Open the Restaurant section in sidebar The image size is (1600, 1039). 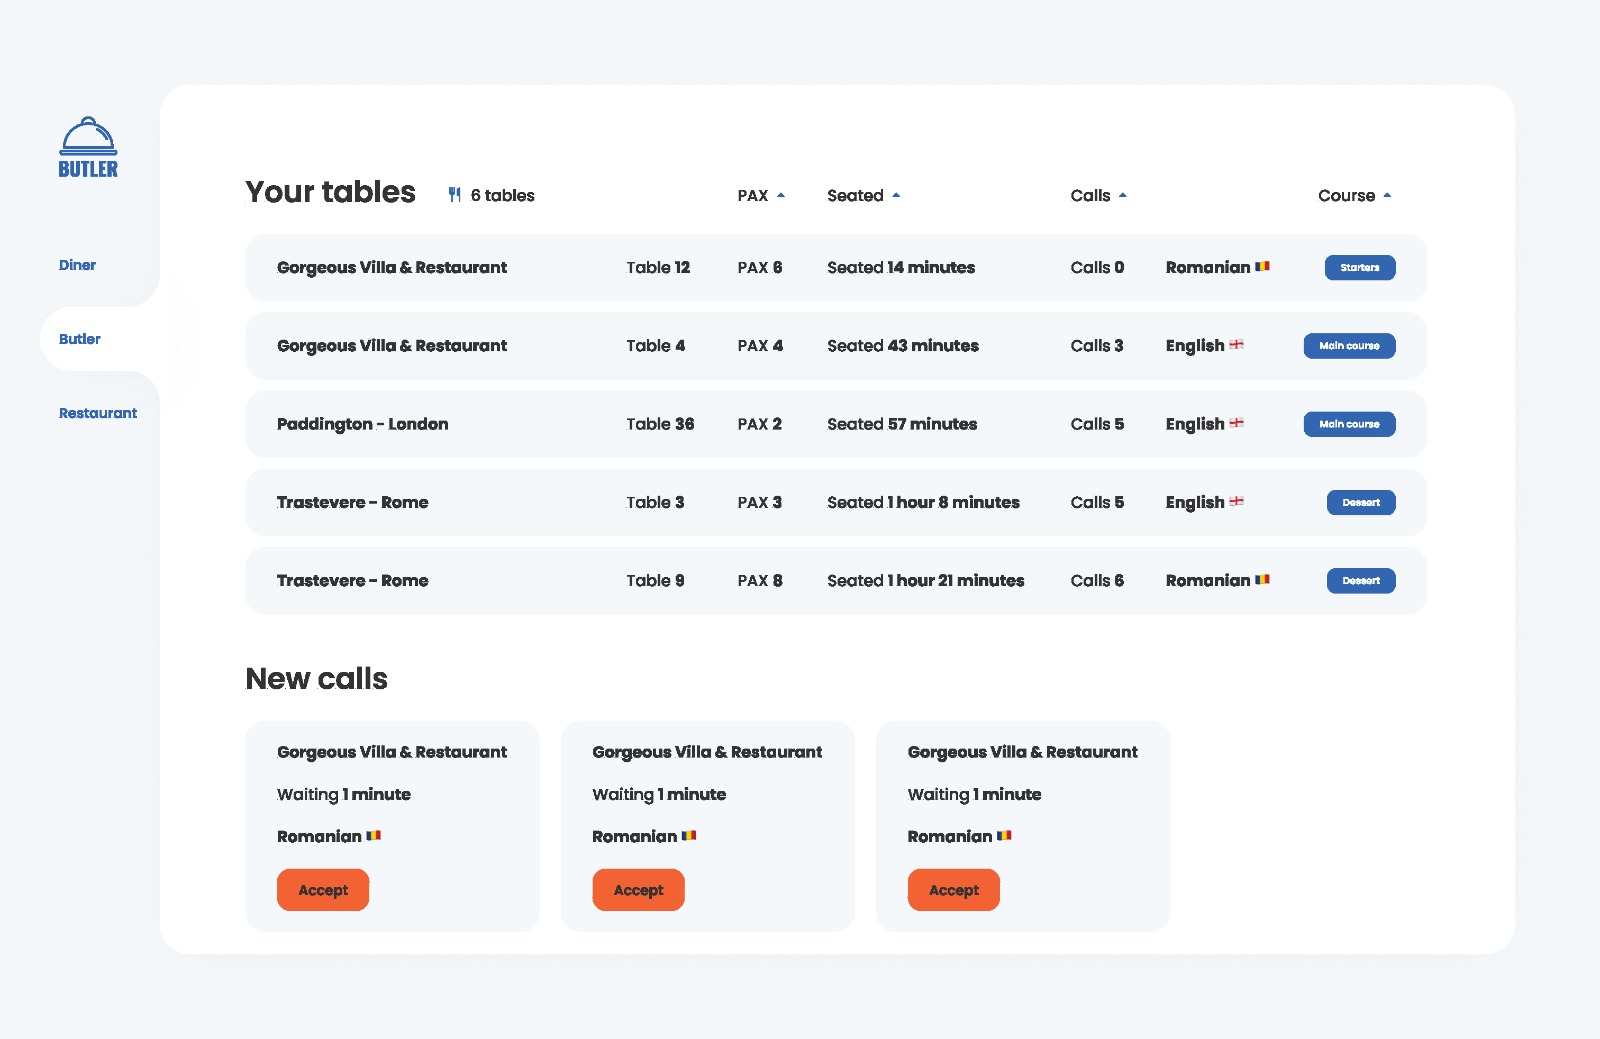[98, 413]
